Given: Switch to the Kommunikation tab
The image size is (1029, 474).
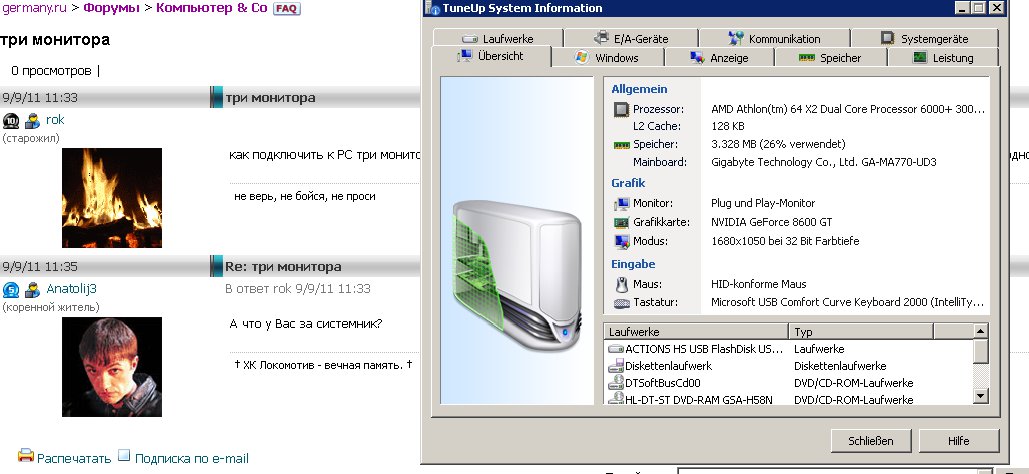Looking at the screenshot, I should 774,38.
